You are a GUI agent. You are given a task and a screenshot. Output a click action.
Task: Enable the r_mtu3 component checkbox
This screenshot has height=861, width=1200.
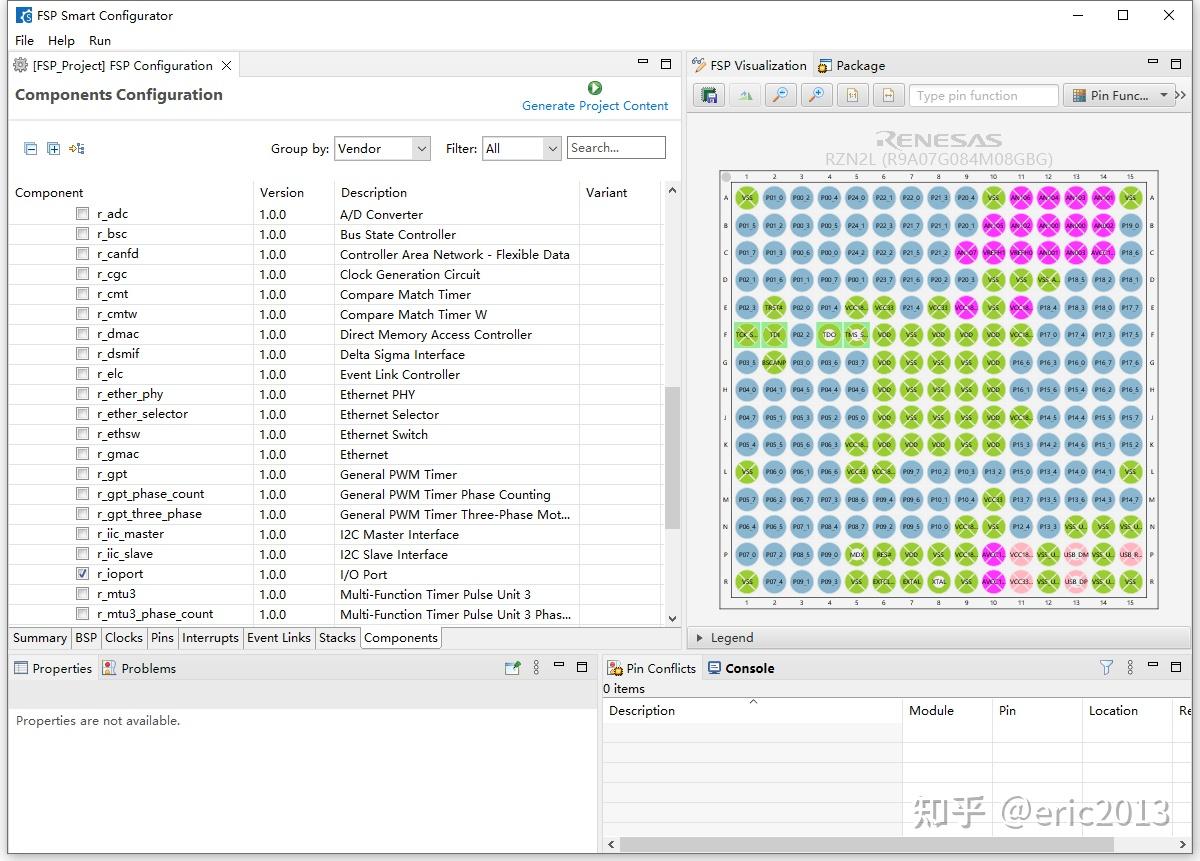click(82, 594)
